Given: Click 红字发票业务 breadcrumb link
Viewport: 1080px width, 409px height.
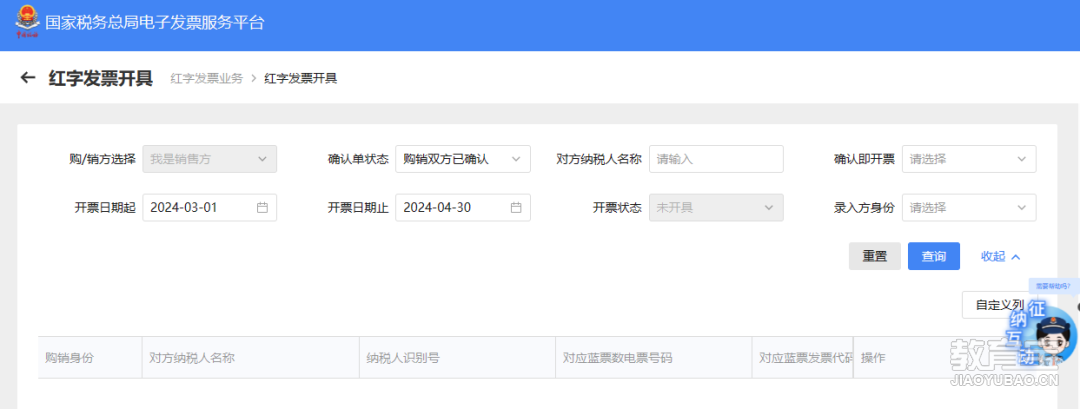Looking at the screenshot, I should click(207, 78).
